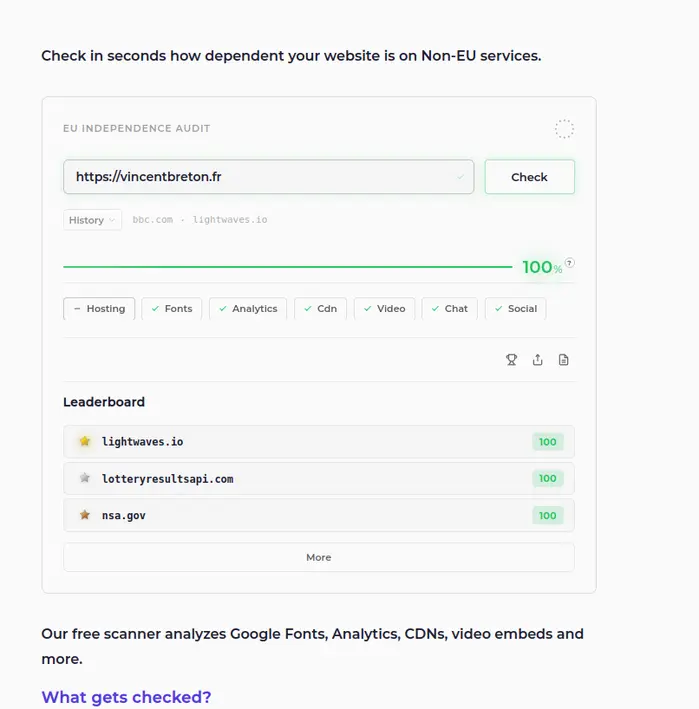Click bronze star beside nsa.gov
This screenshot has height=709, width=699.
coord(85,515)
